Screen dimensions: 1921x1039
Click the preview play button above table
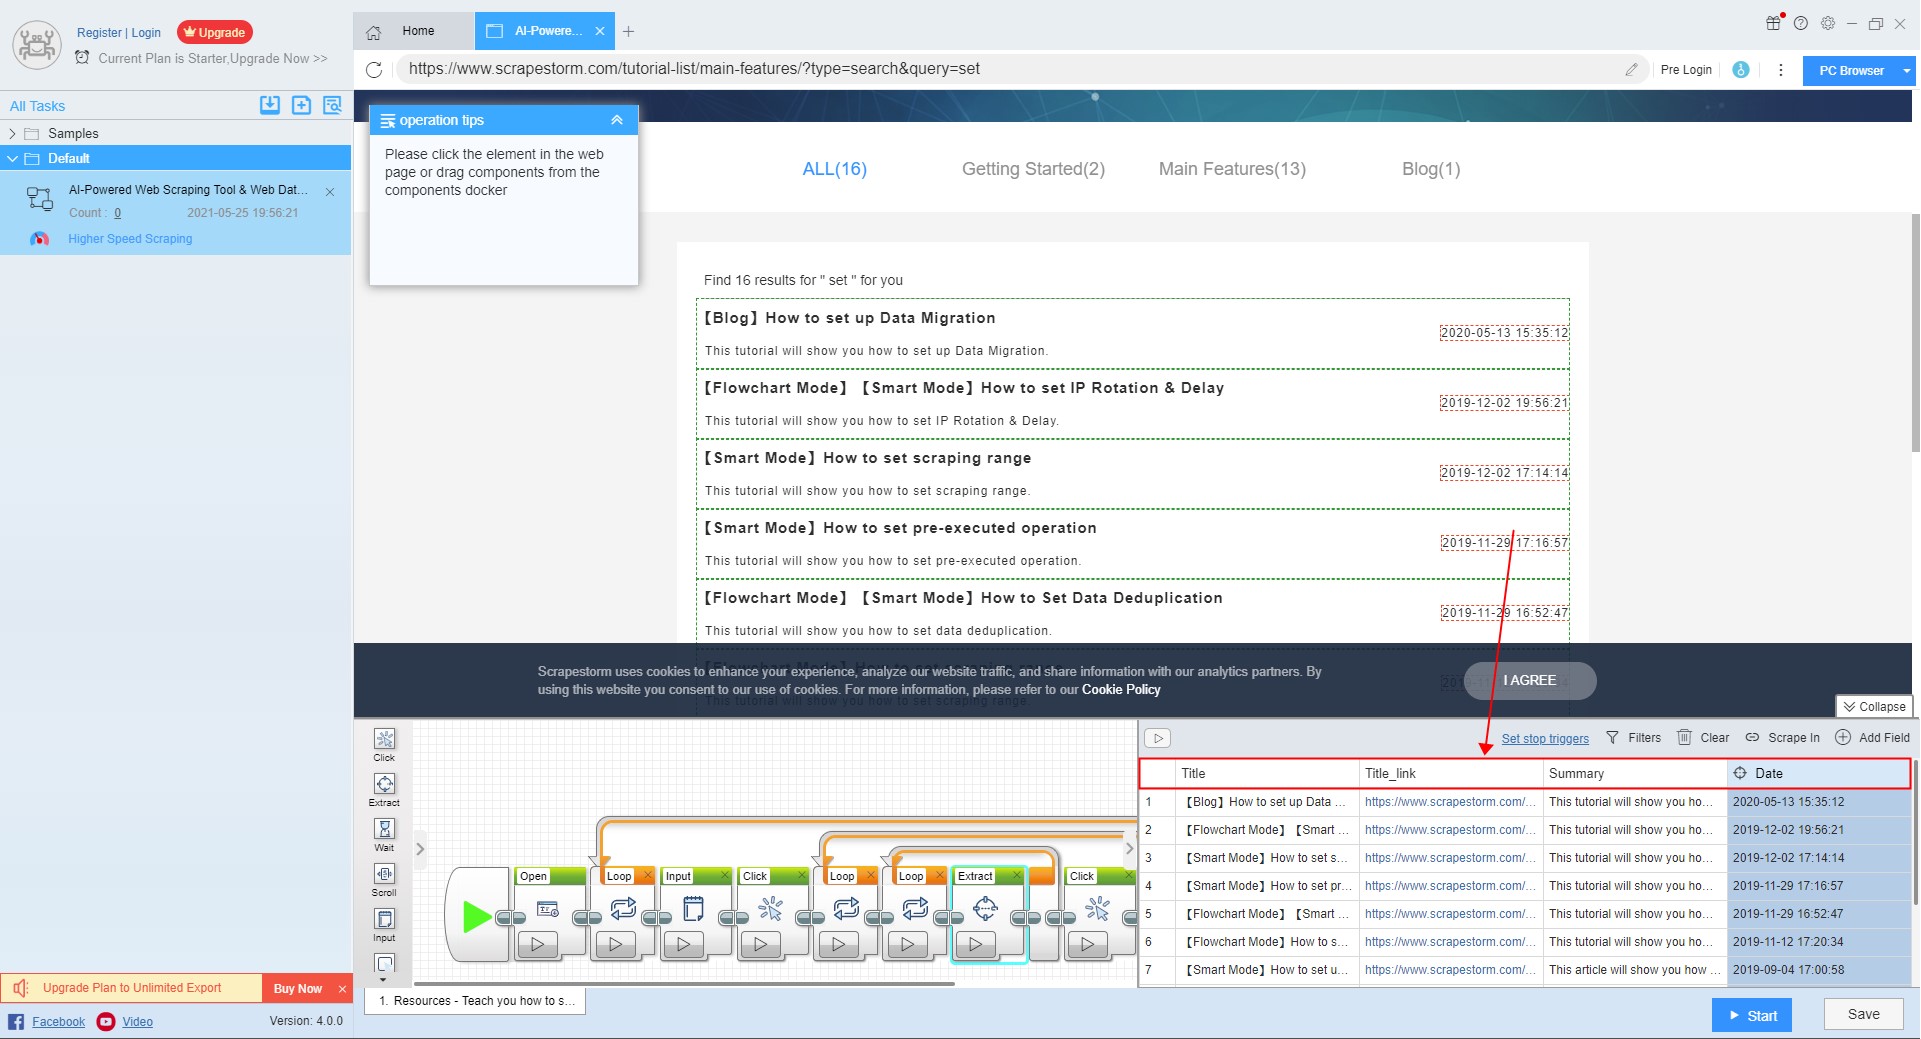[1157, 738]
